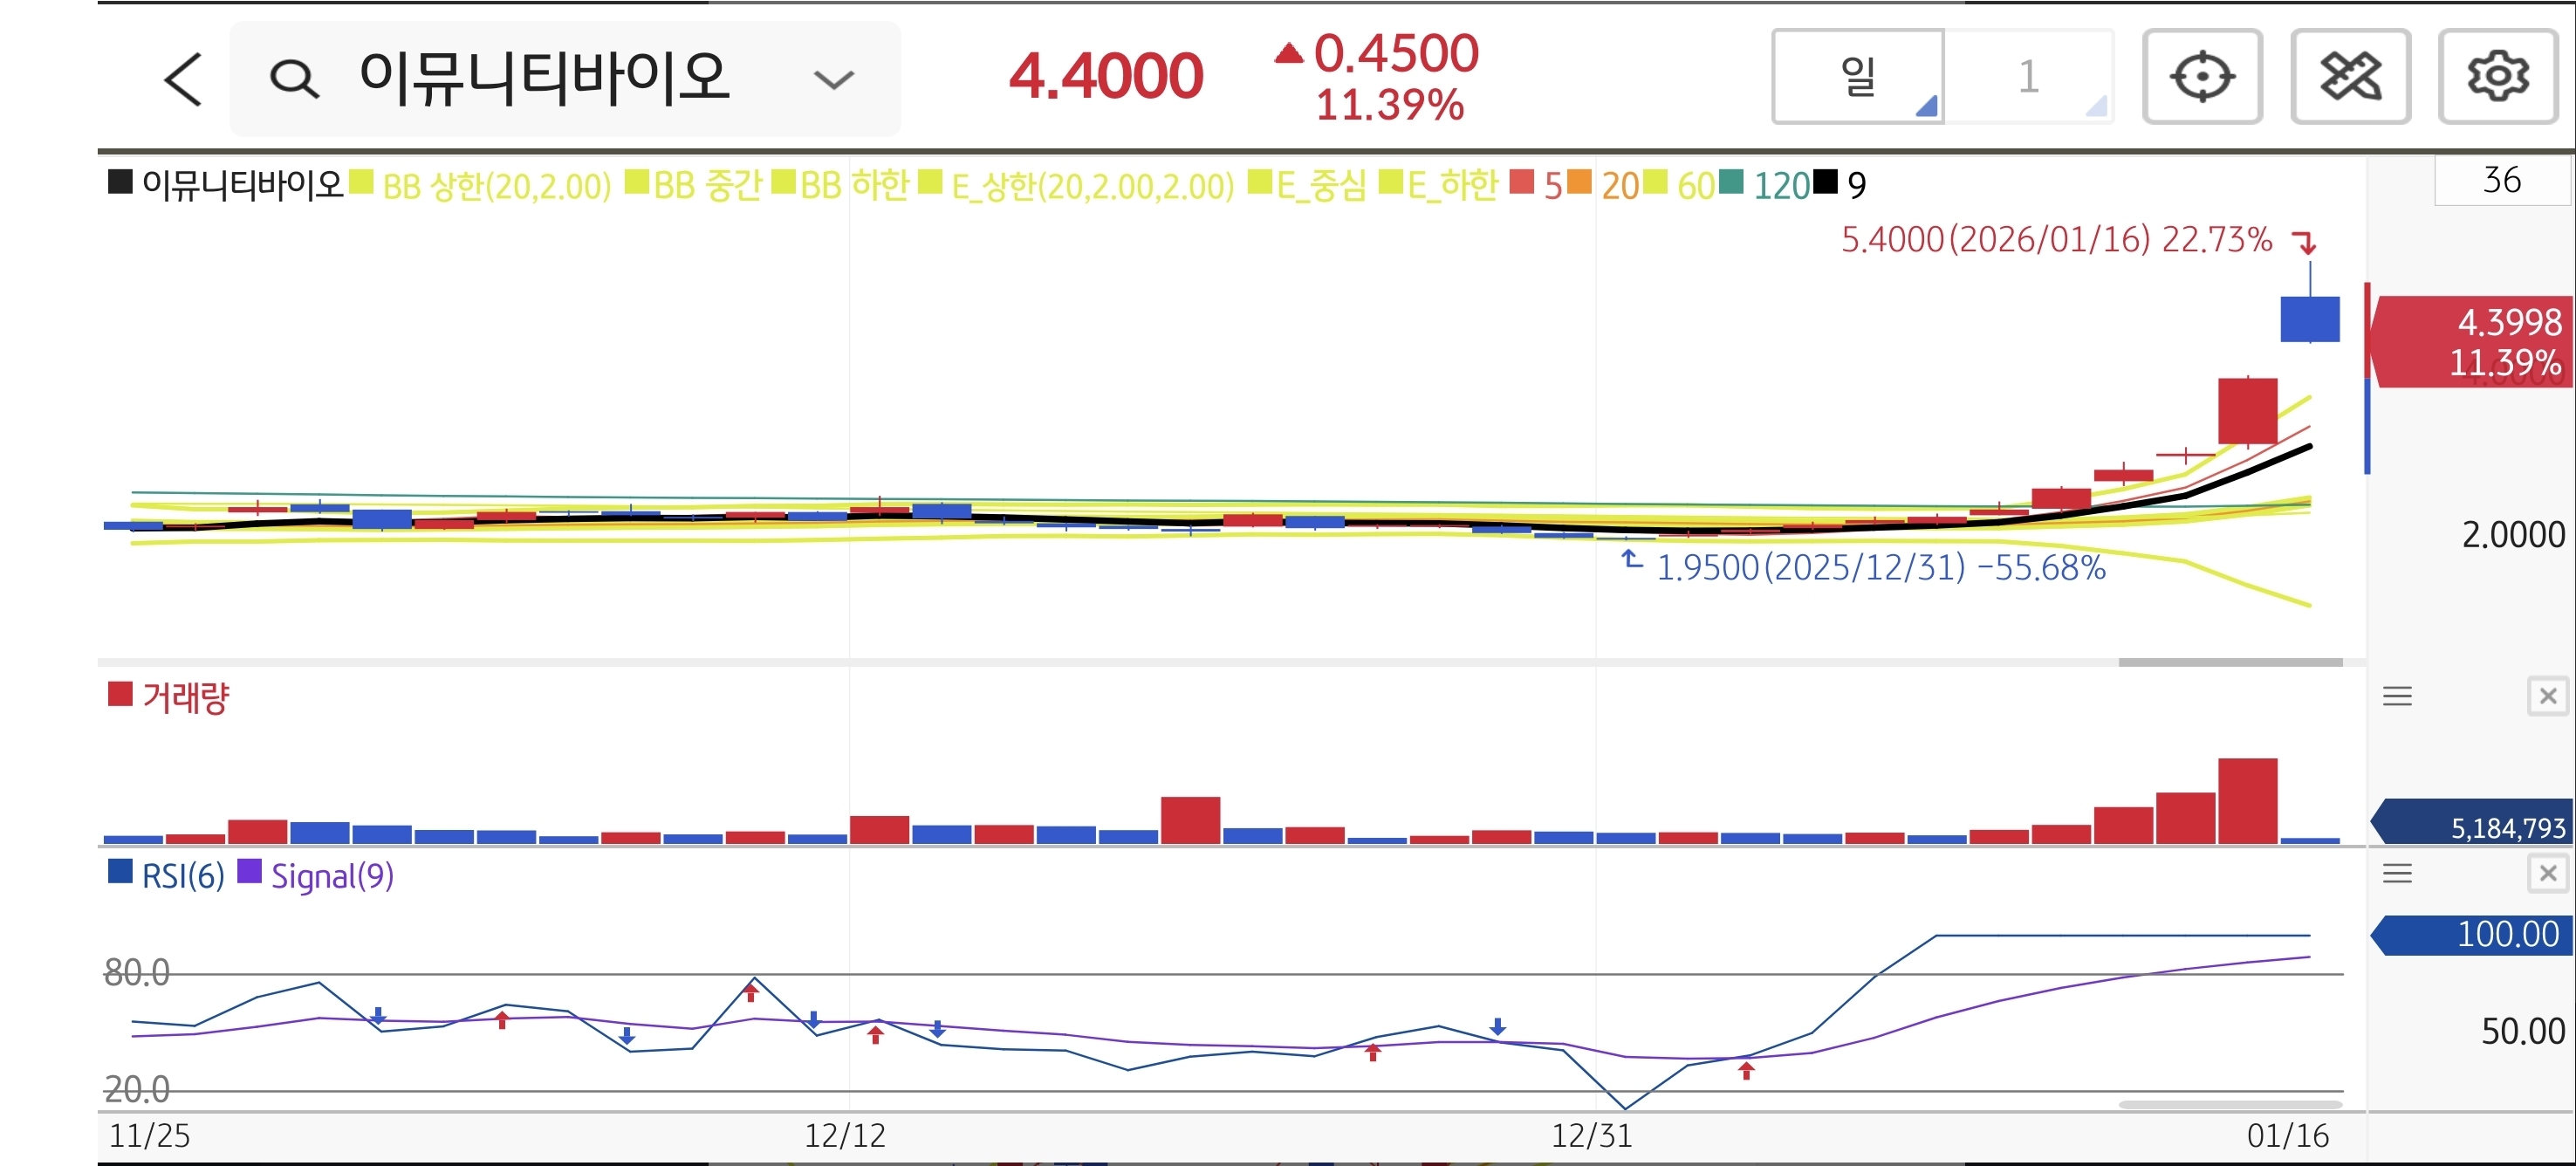Open the interval 1 dropdown
This screenshot has width=2576, height=1166.
click(x=2028, y=77)
